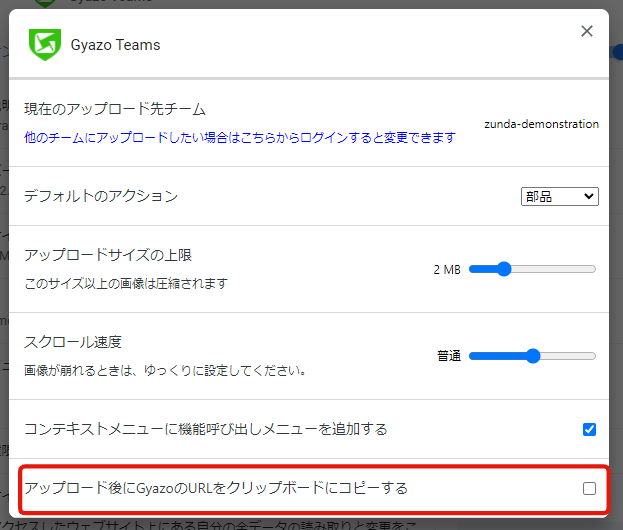Click the zunda-demonstration team name
This screenshot has width=623, height=530.
(x=541, y=124)
